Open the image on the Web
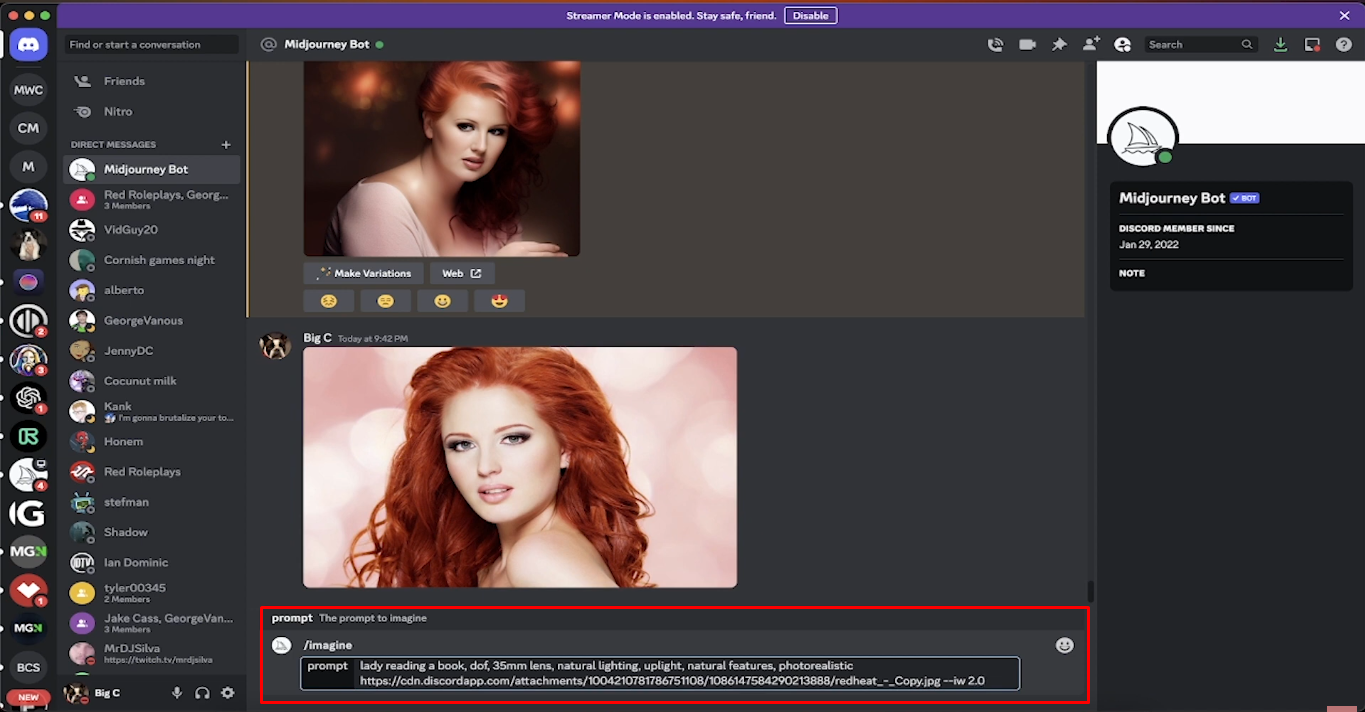1365x712 pixels. [462, 272]
